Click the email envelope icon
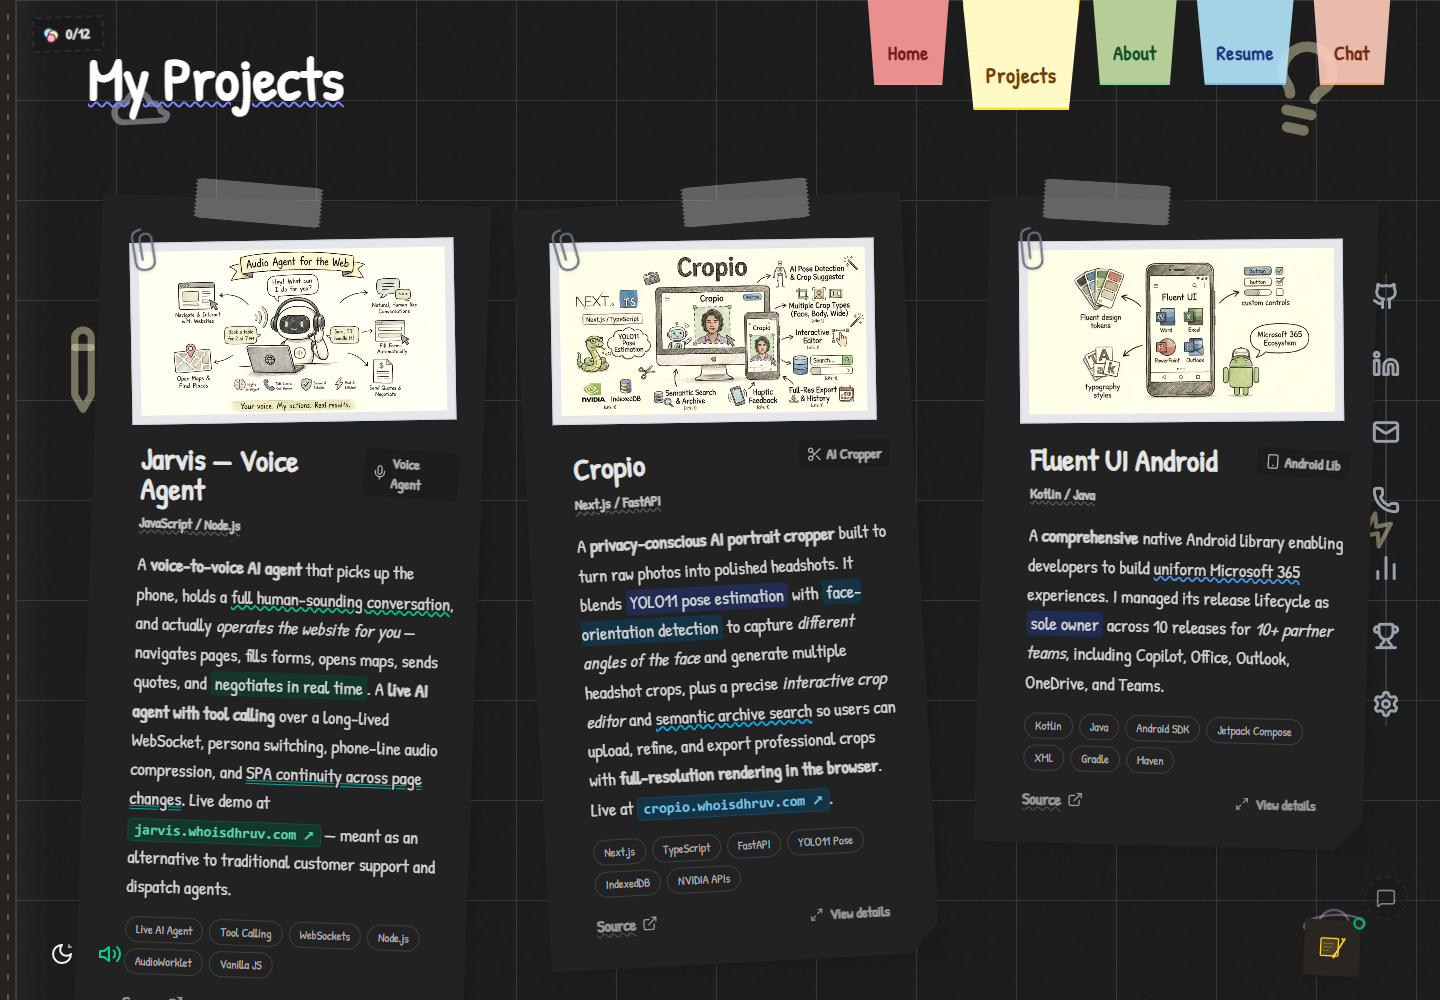The image size is (1440, 1000). click(x=1386, y=432)
